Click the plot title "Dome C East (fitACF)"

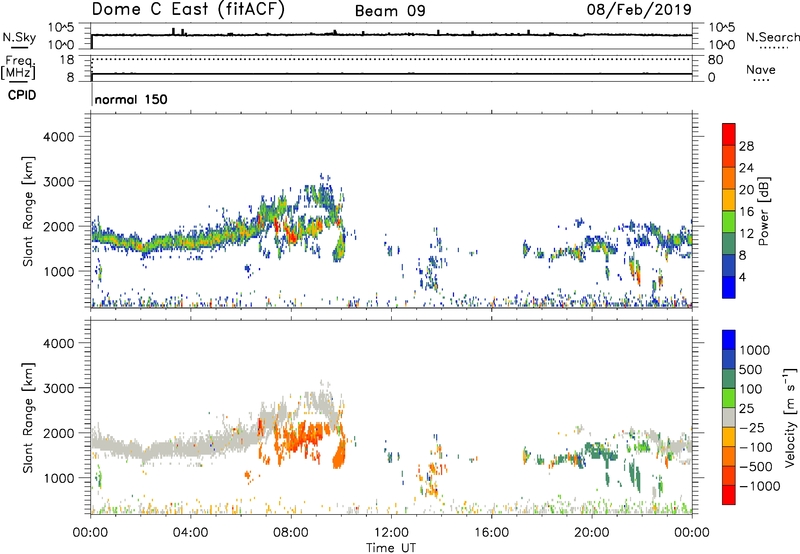pos(188,10)
